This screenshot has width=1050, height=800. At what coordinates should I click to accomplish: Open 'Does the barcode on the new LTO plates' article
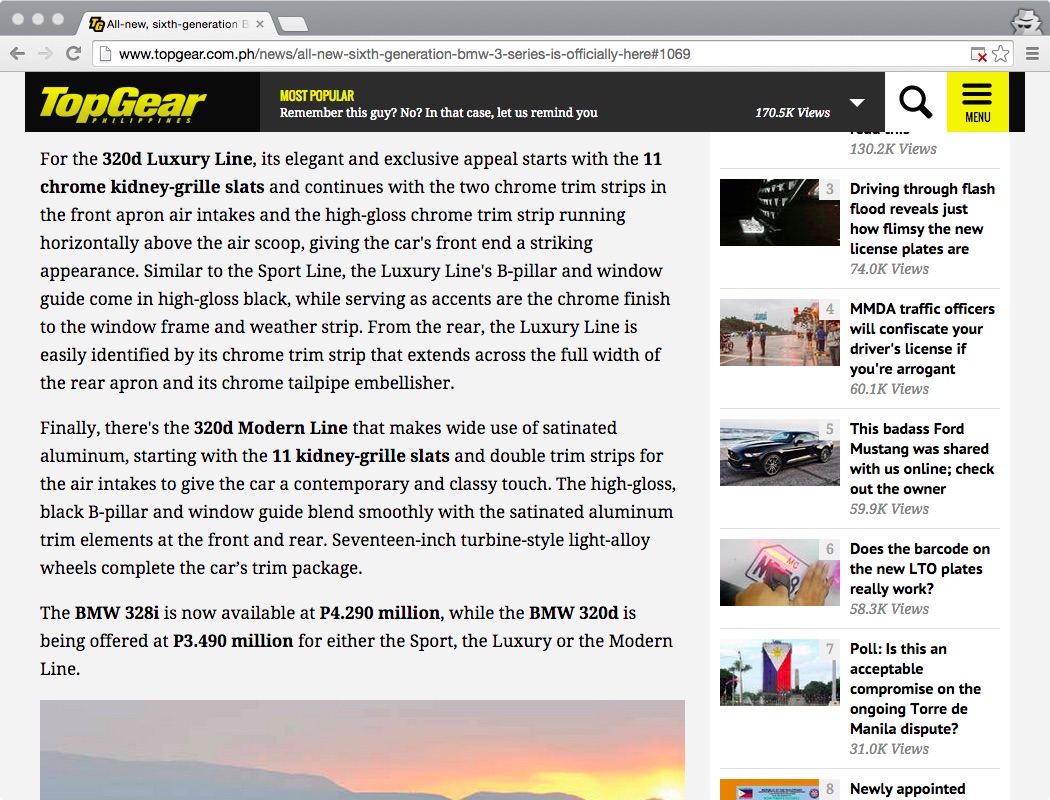pos(919,568)
